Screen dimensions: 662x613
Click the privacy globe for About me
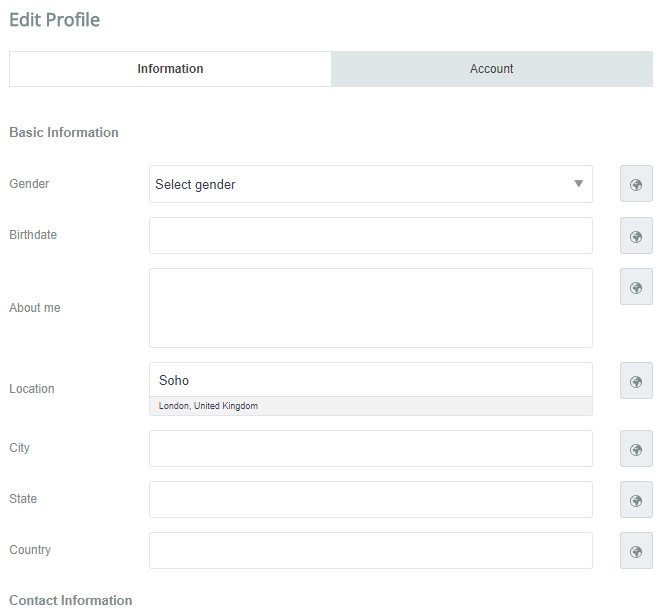[636, 287]
